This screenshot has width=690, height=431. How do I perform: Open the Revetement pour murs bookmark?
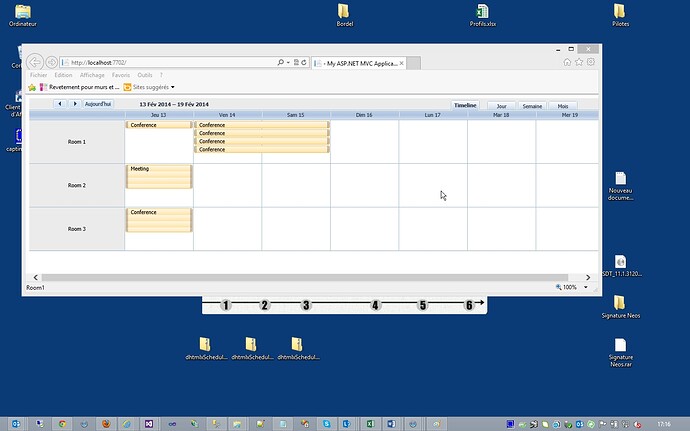tap(80, 87)
